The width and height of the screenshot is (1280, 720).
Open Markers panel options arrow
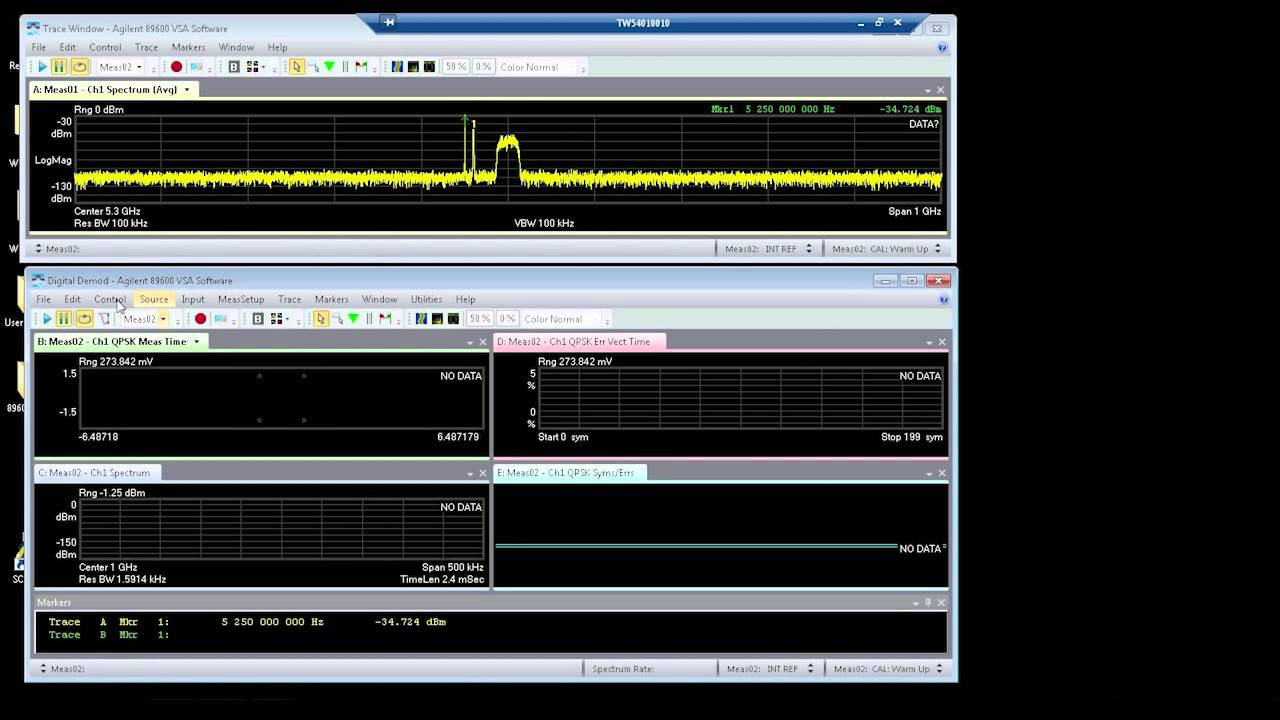(915, 603)
